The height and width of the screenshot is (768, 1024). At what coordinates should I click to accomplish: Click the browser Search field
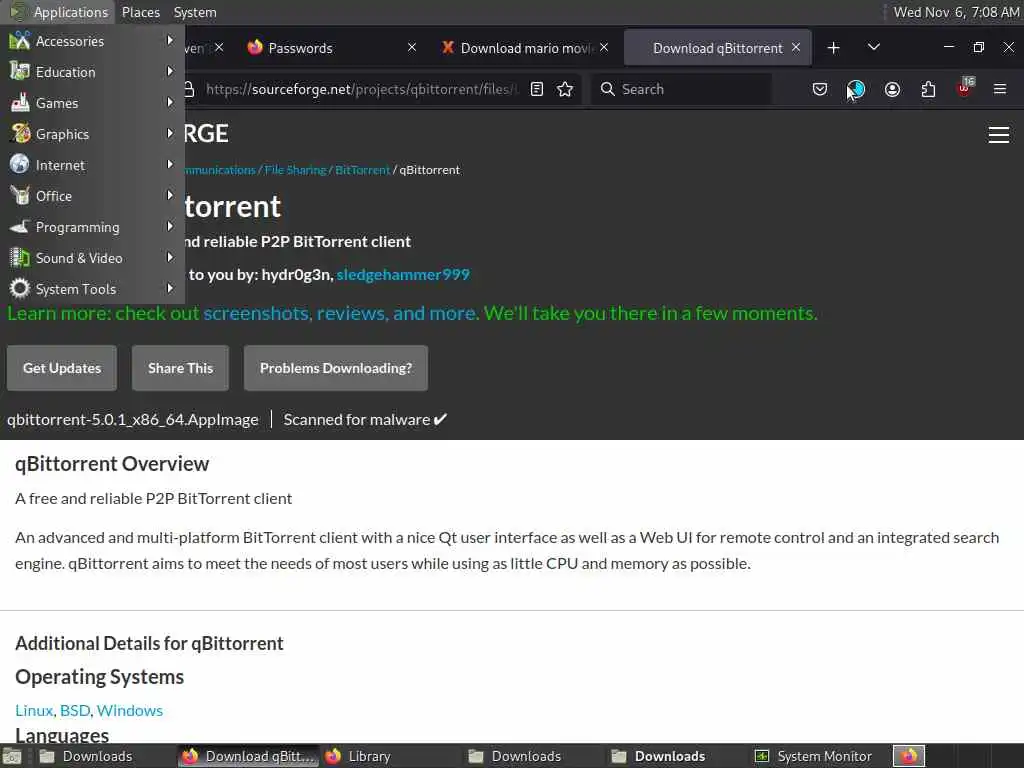pyautogui.click(x=681, y=89)
